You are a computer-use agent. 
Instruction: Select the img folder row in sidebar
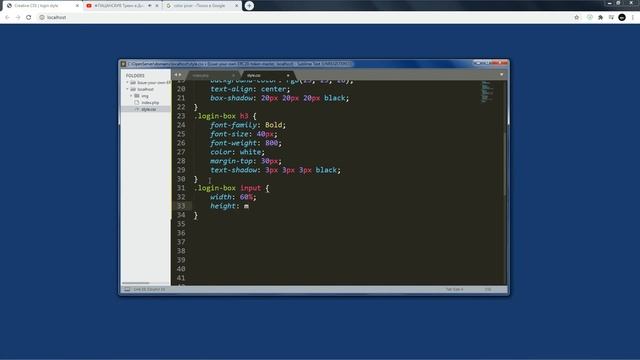click(x=146, y=96)
